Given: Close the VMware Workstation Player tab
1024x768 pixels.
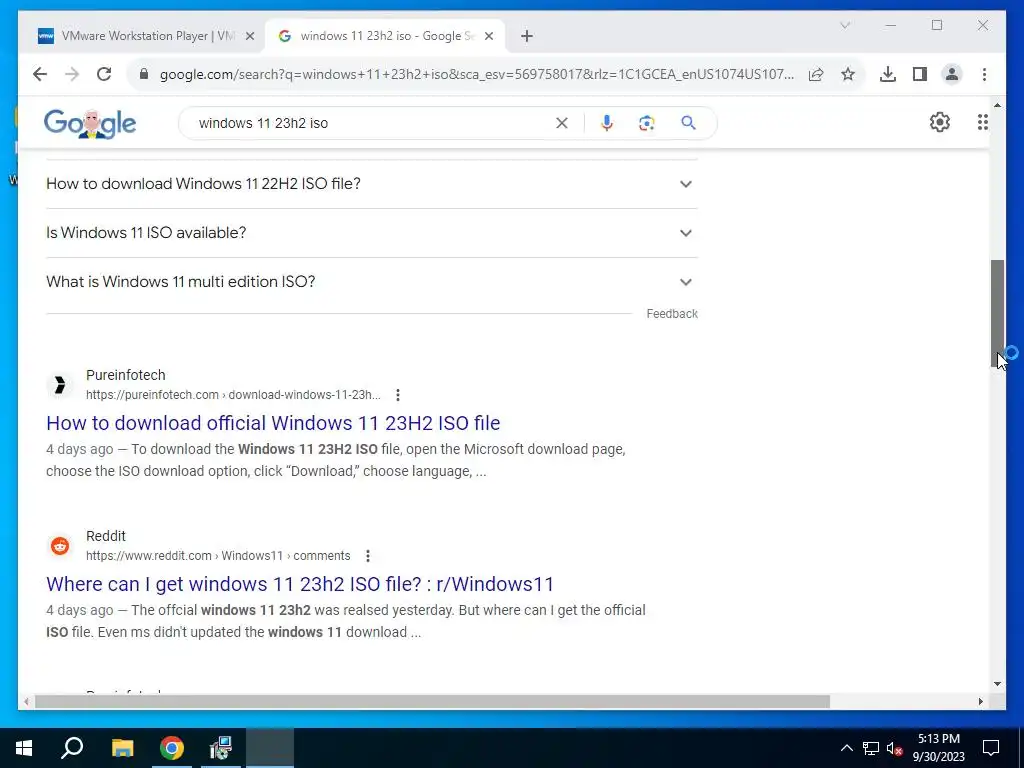Looking at the screenshot, I should pyautogui.click(x=249, y=36).
